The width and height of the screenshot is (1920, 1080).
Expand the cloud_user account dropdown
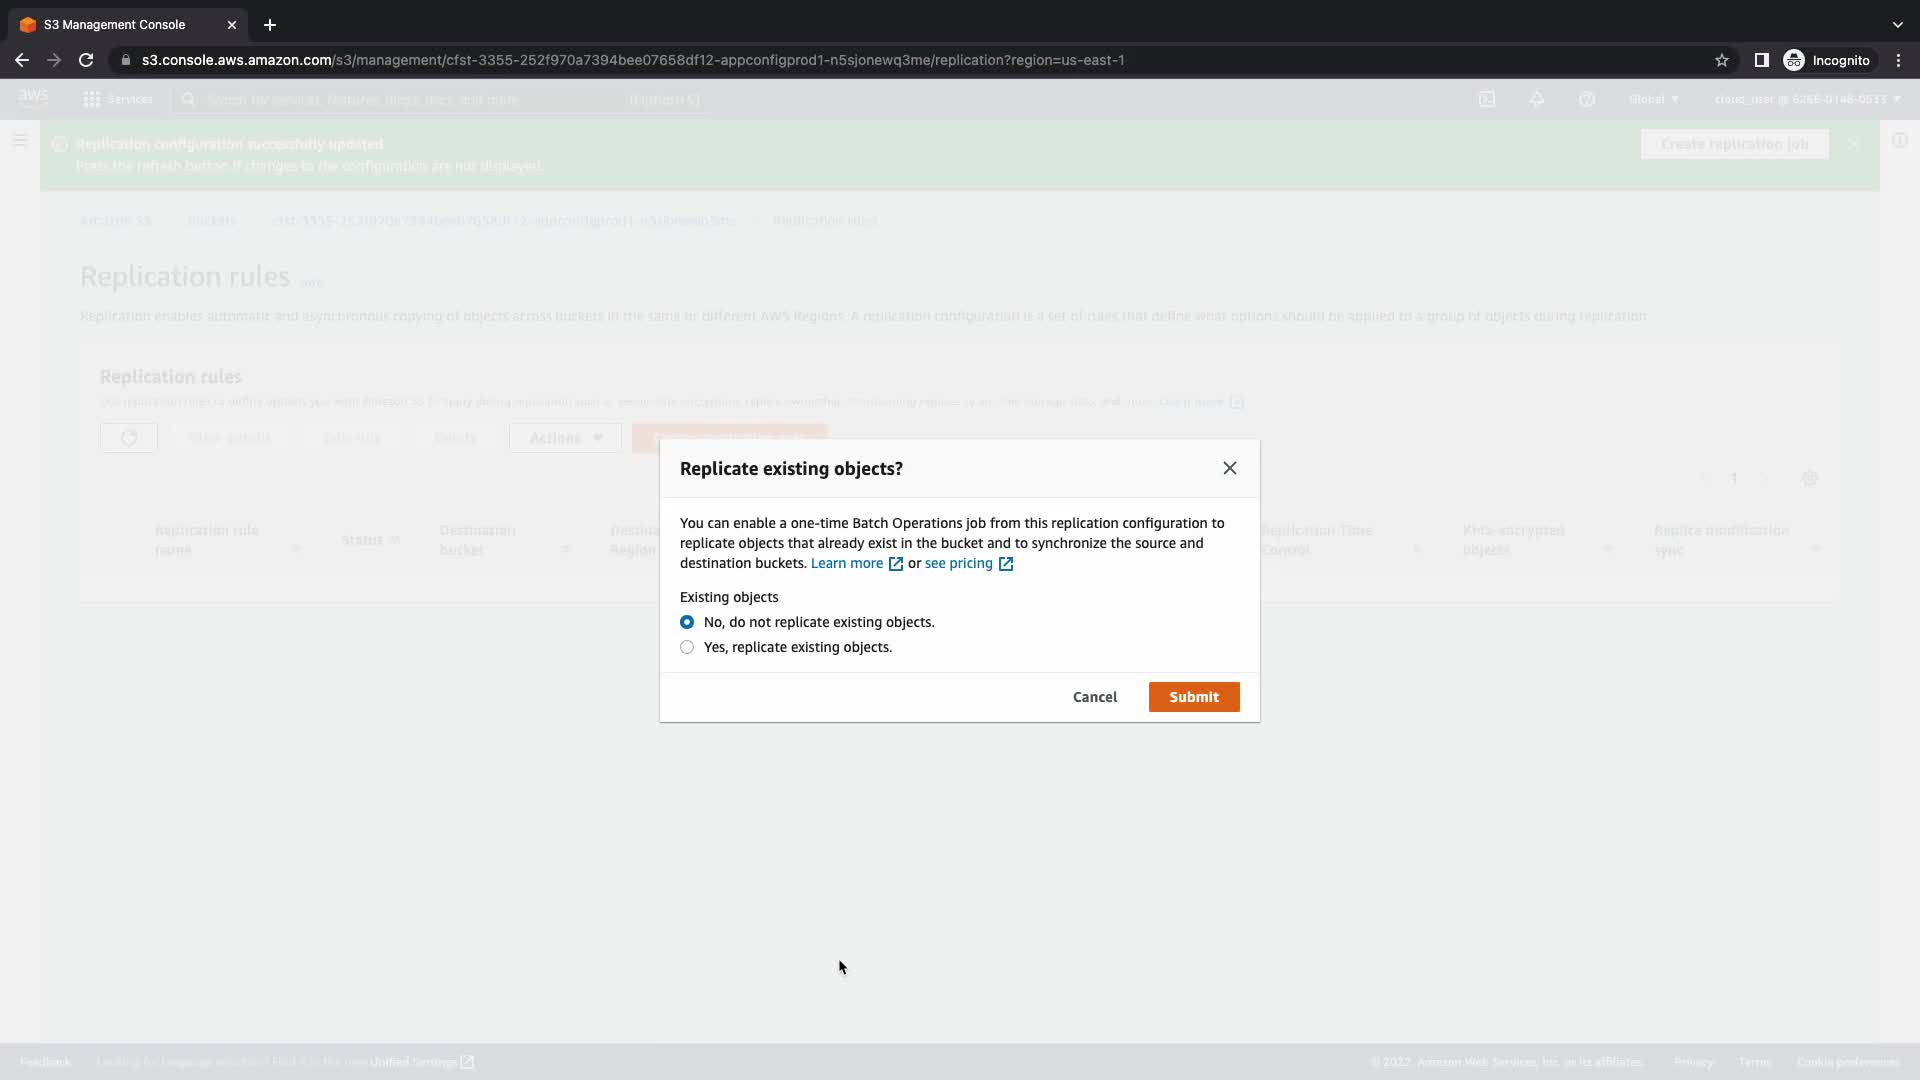[1807, 99]
